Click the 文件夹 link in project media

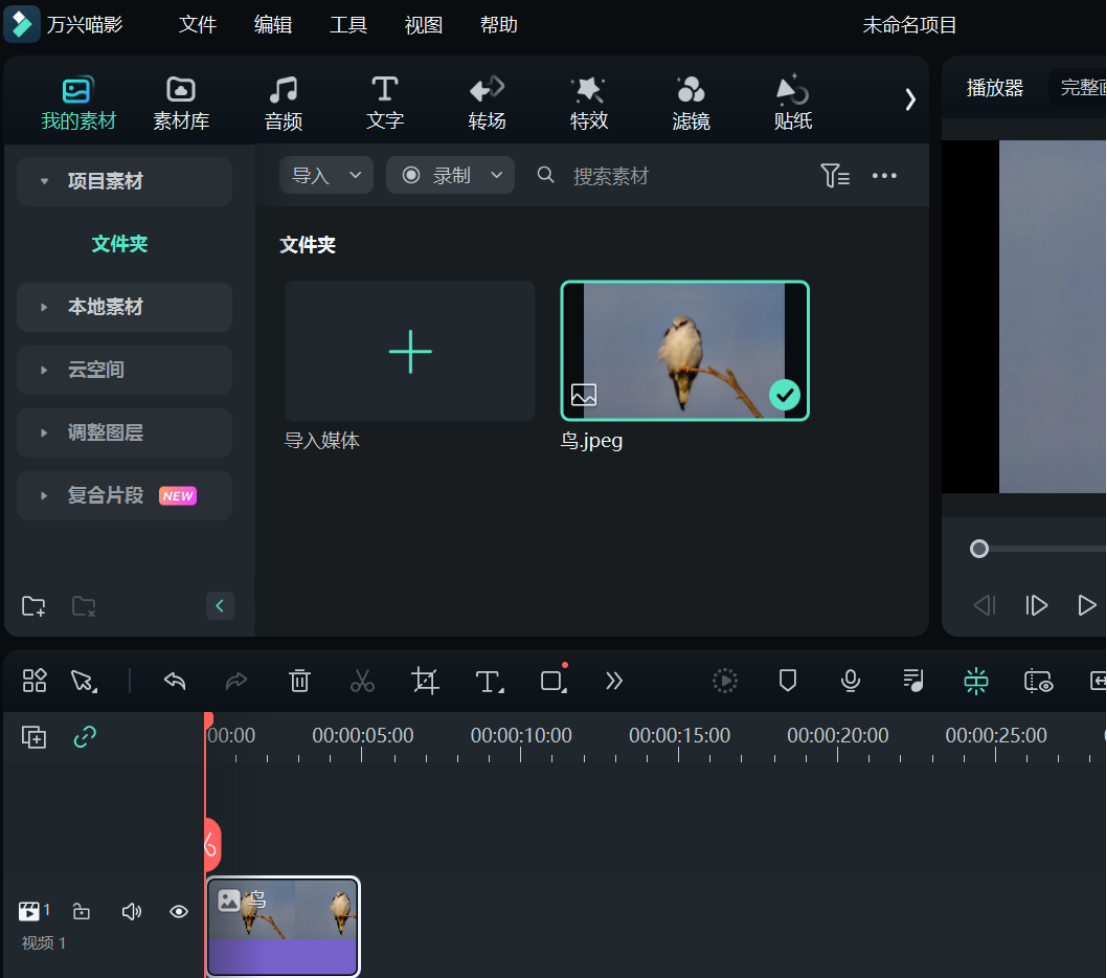coord(119,243)
